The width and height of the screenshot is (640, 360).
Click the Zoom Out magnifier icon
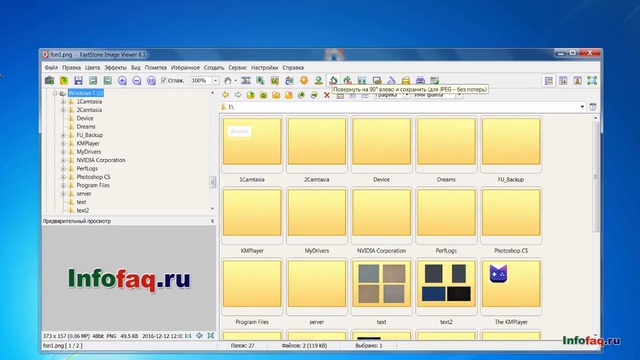click(137, 80)
